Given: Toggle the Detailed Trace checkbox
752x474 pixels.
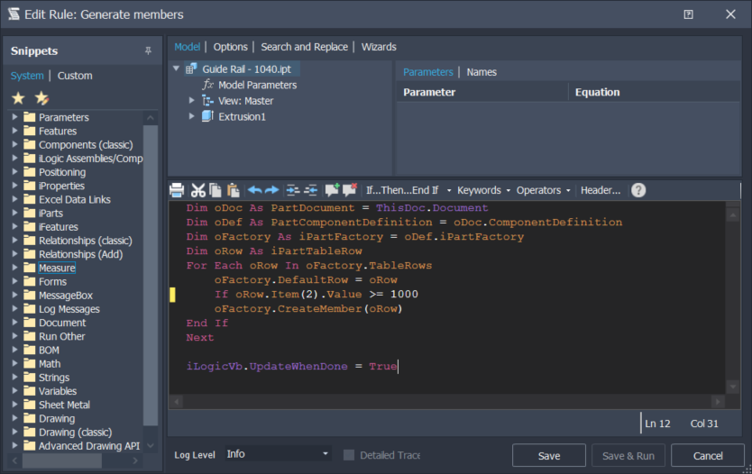Looking at the screenshot, I should point(349,455).
